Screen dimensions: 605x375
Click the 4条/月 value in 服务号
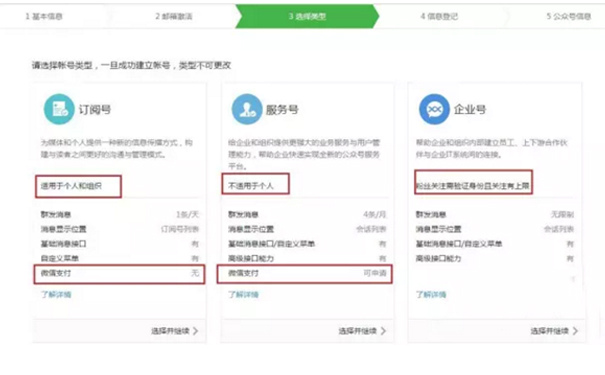375,215
